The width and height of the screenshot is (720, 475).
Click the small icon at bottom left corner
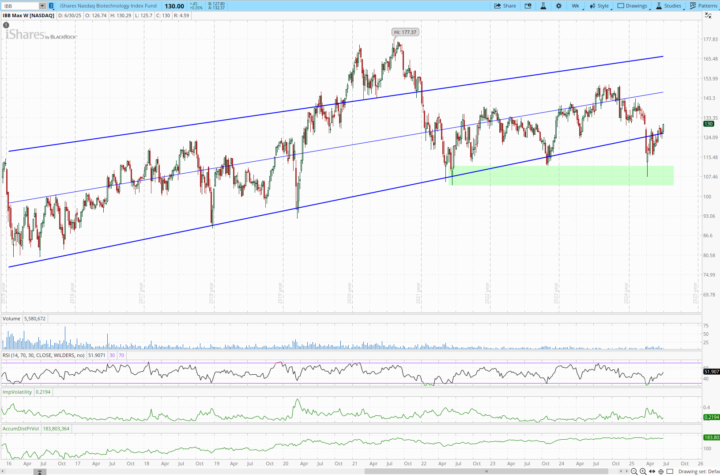pyautogui.click(x=40, y=472)
